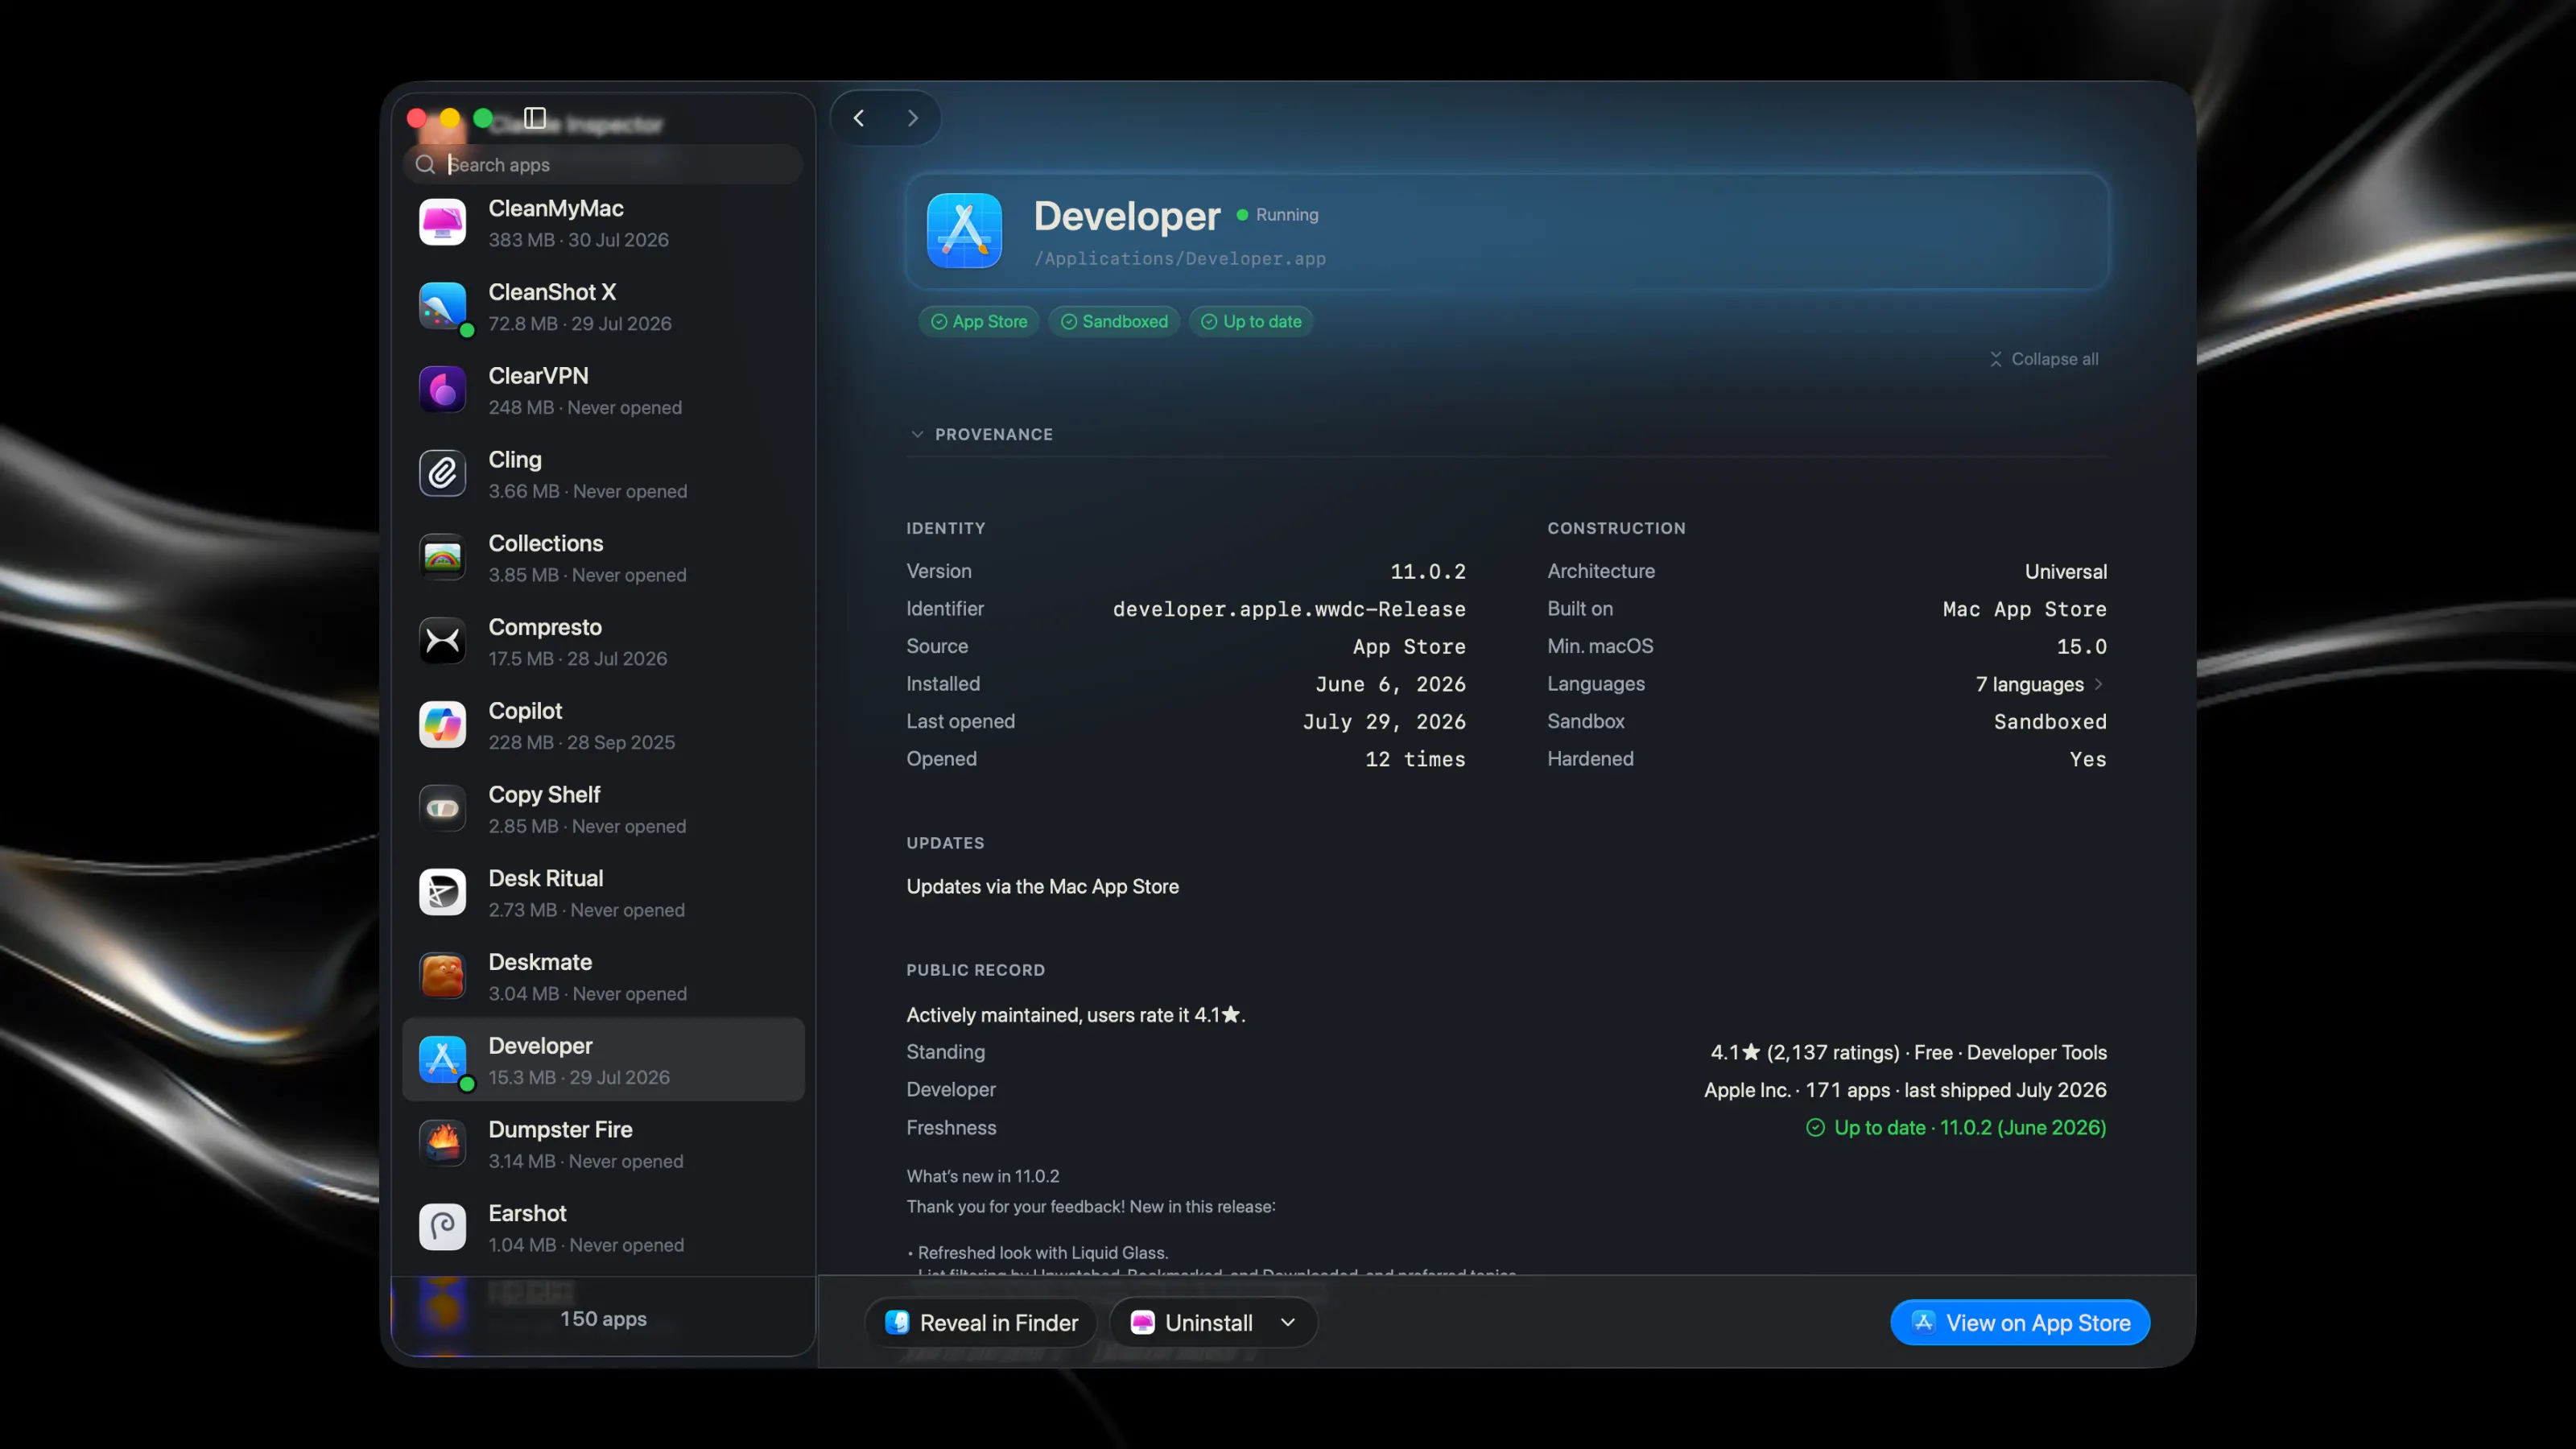2576x1449 pixels.
Task: Click the green checkmark beside Up to date 11.0.2
Action: [1815, 1128]
